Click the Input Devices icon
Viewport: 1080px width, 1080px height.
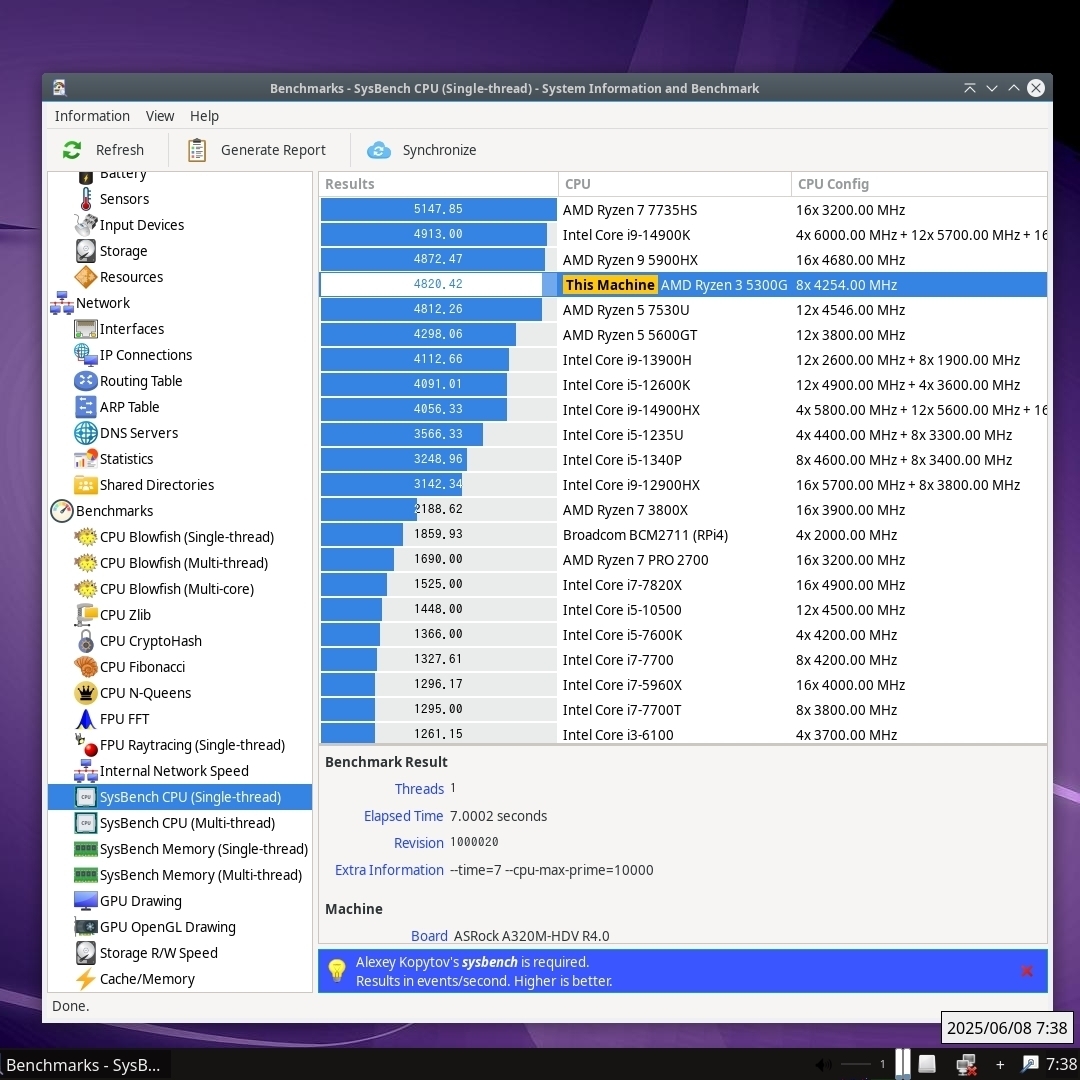[85, 225]
